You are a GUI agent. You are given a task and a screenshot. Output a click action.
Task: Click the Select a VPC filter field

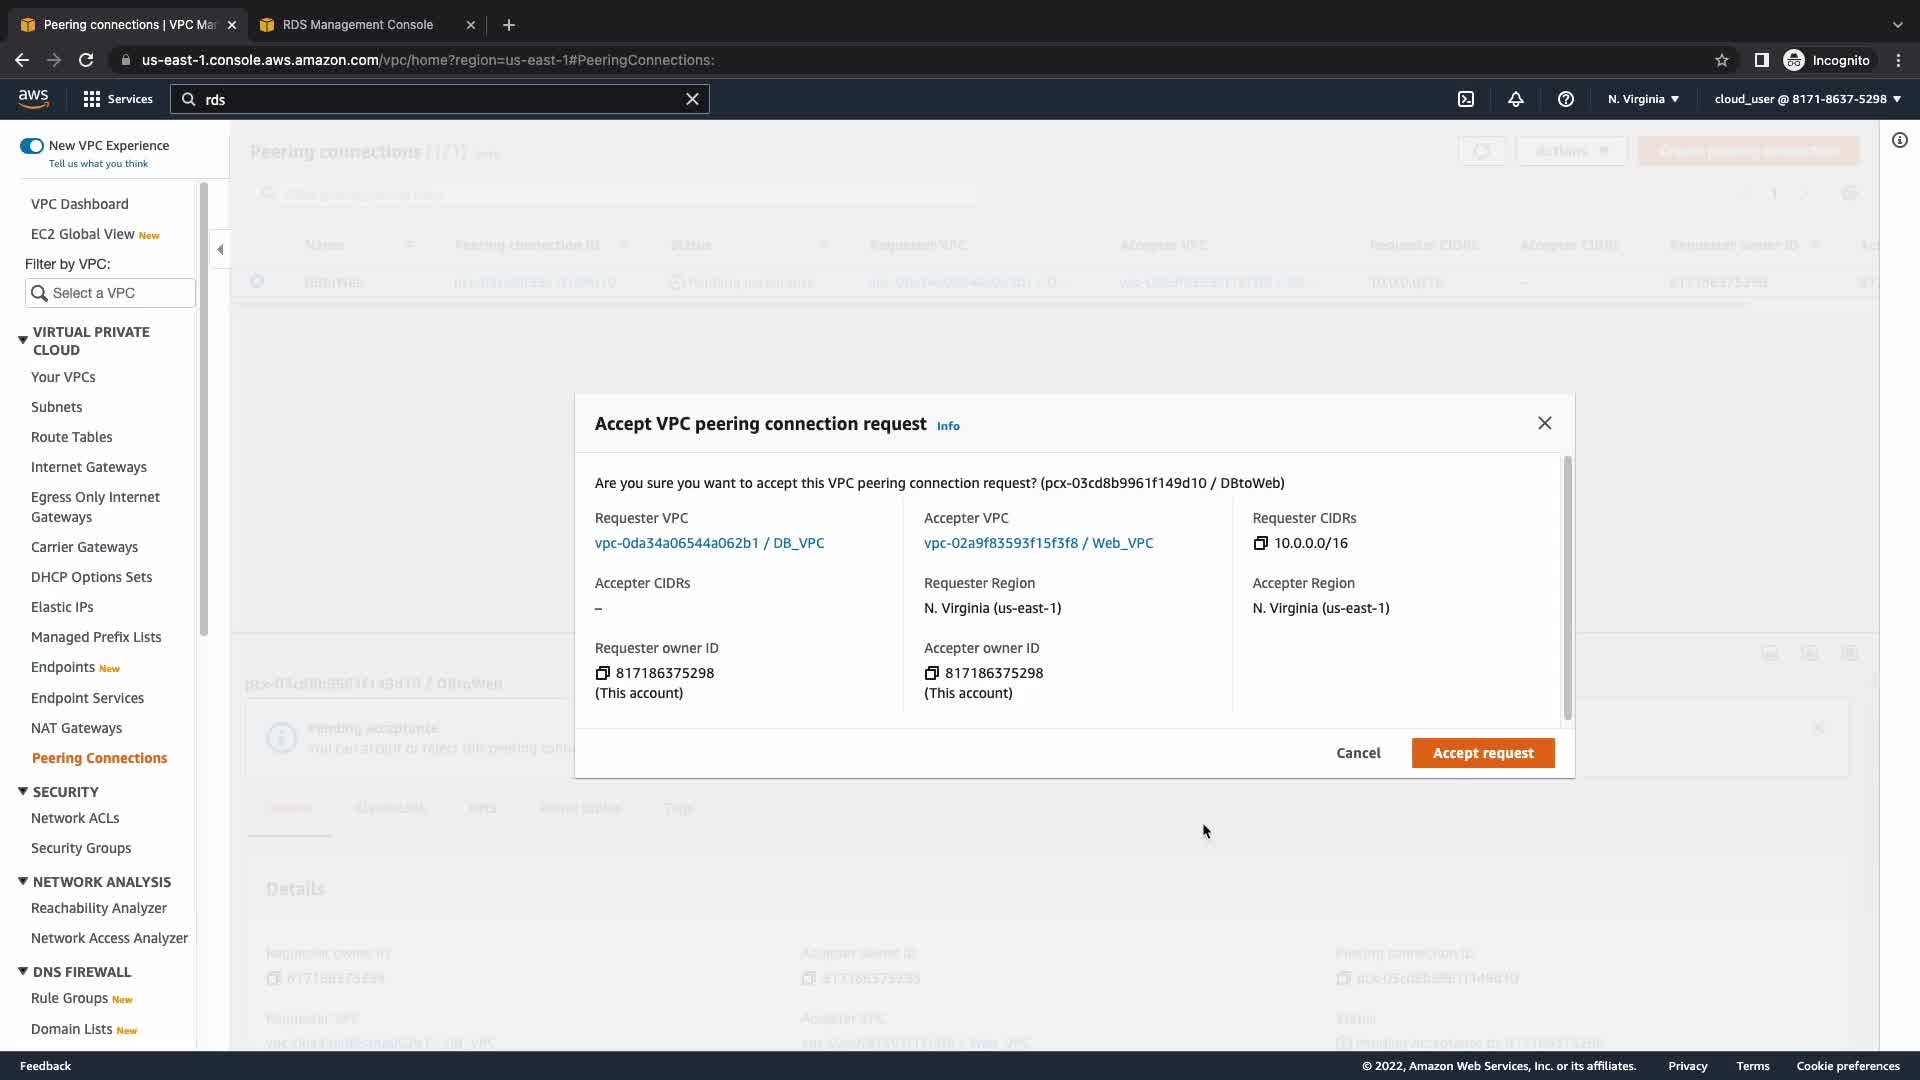(110, 293)
